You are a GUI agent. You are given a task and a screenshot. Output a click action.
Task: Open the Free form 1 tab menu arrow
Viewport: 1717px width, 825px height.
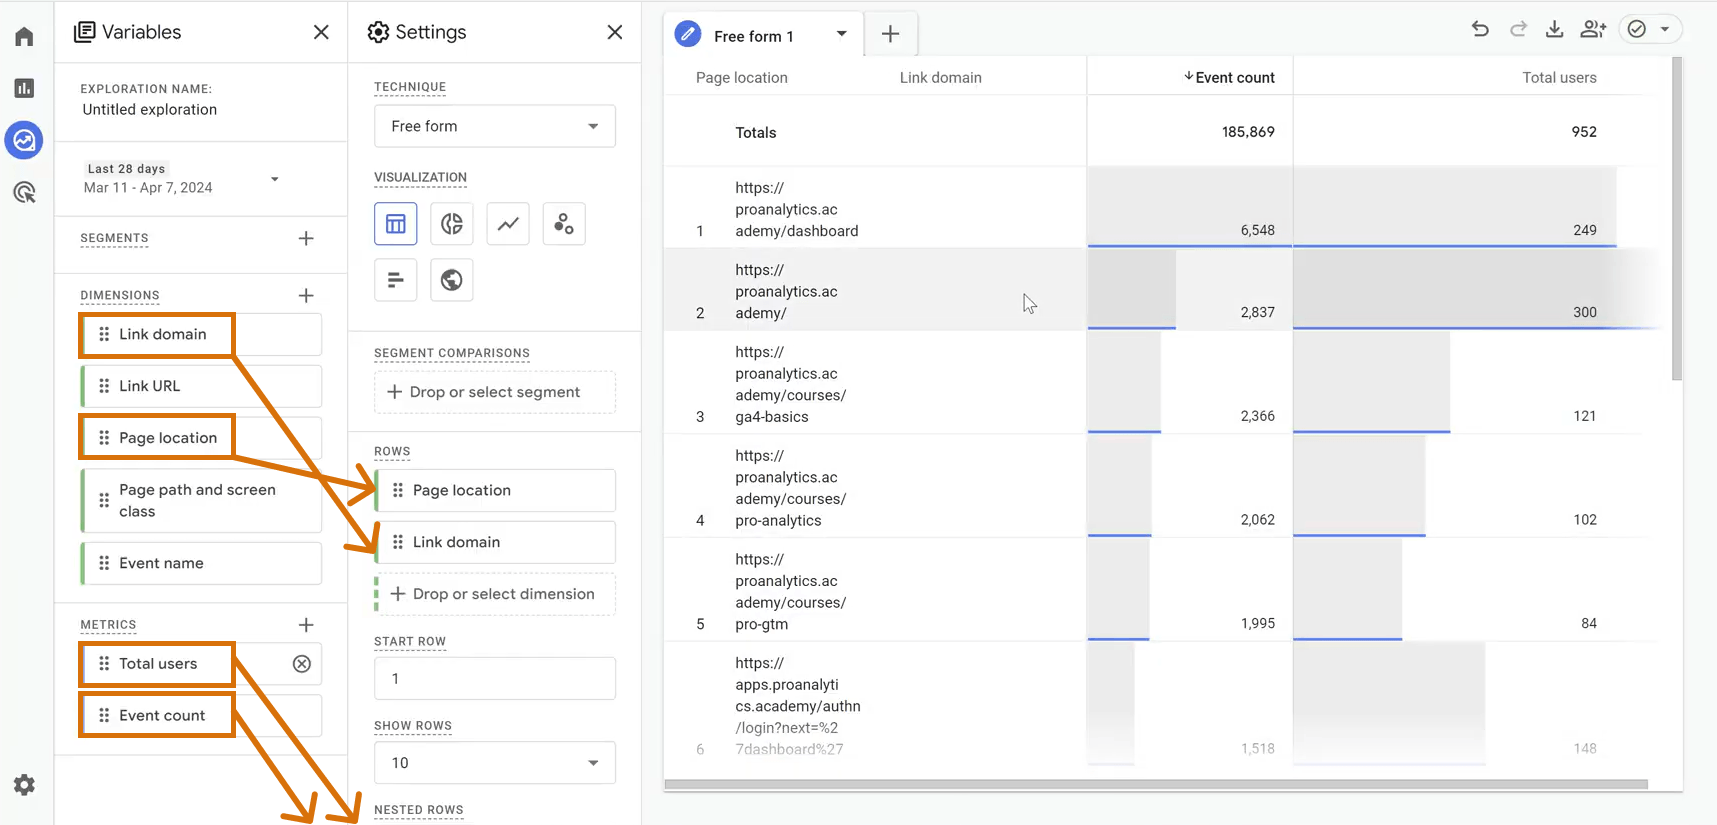[x=842, y=34]
